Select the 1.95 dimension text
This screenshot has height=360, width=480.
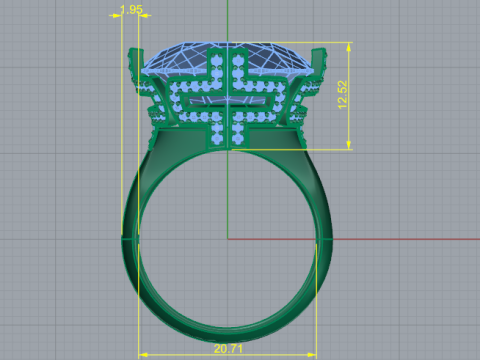(x=131, y=10)
